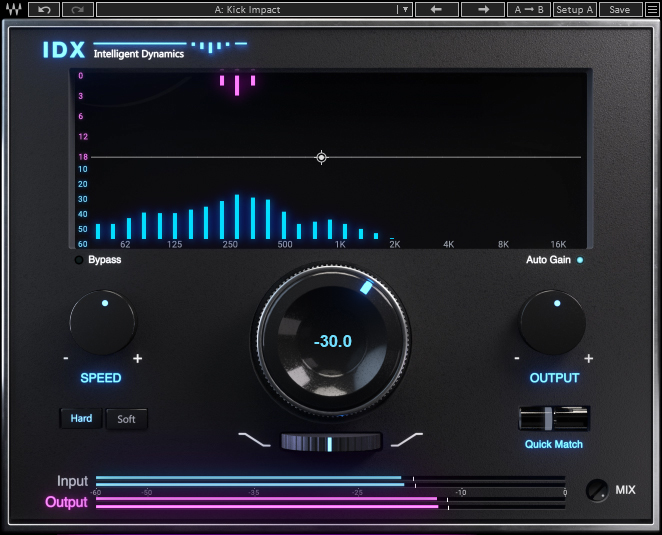Click the MIX knob
662x535 pixels.
click(597, 490)
